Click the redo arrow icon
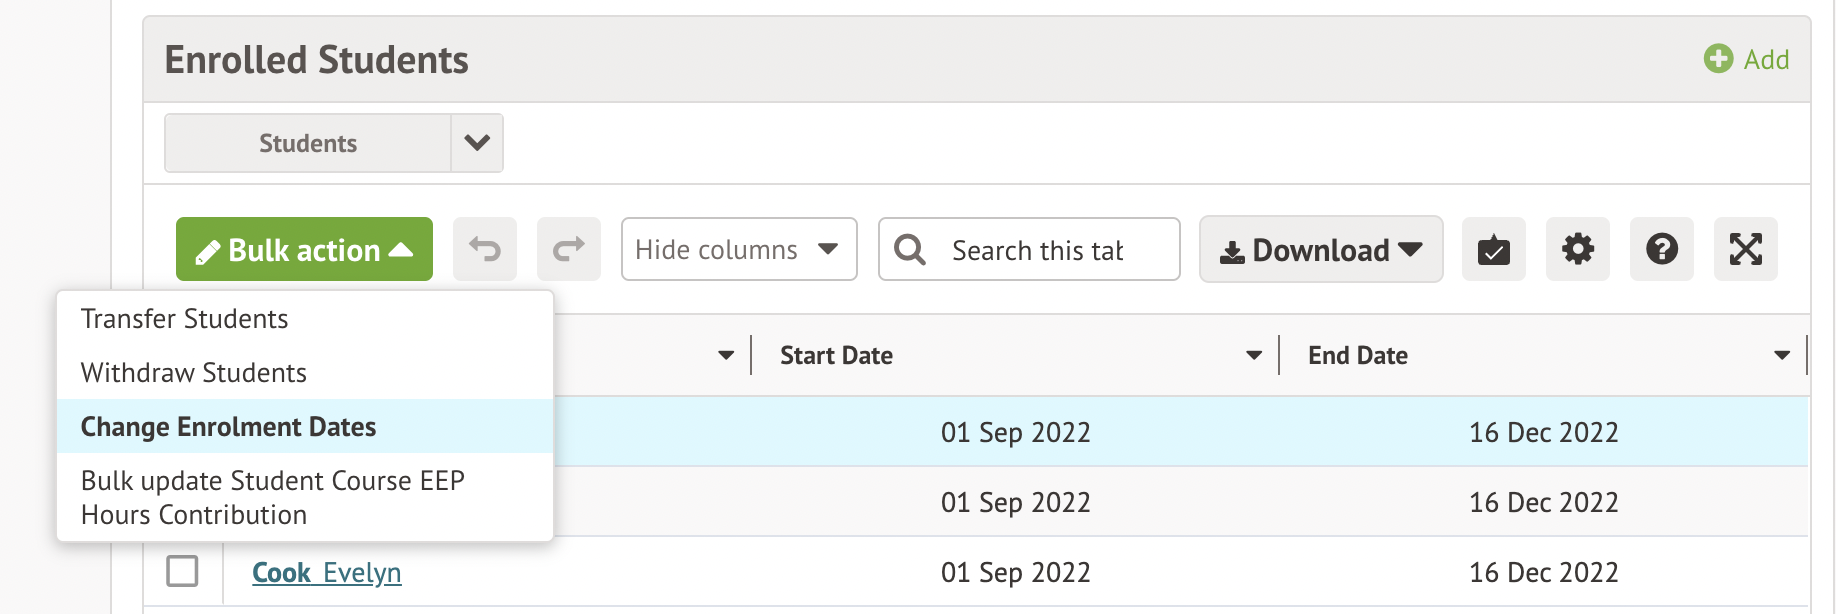 click(x=569, y=249)
